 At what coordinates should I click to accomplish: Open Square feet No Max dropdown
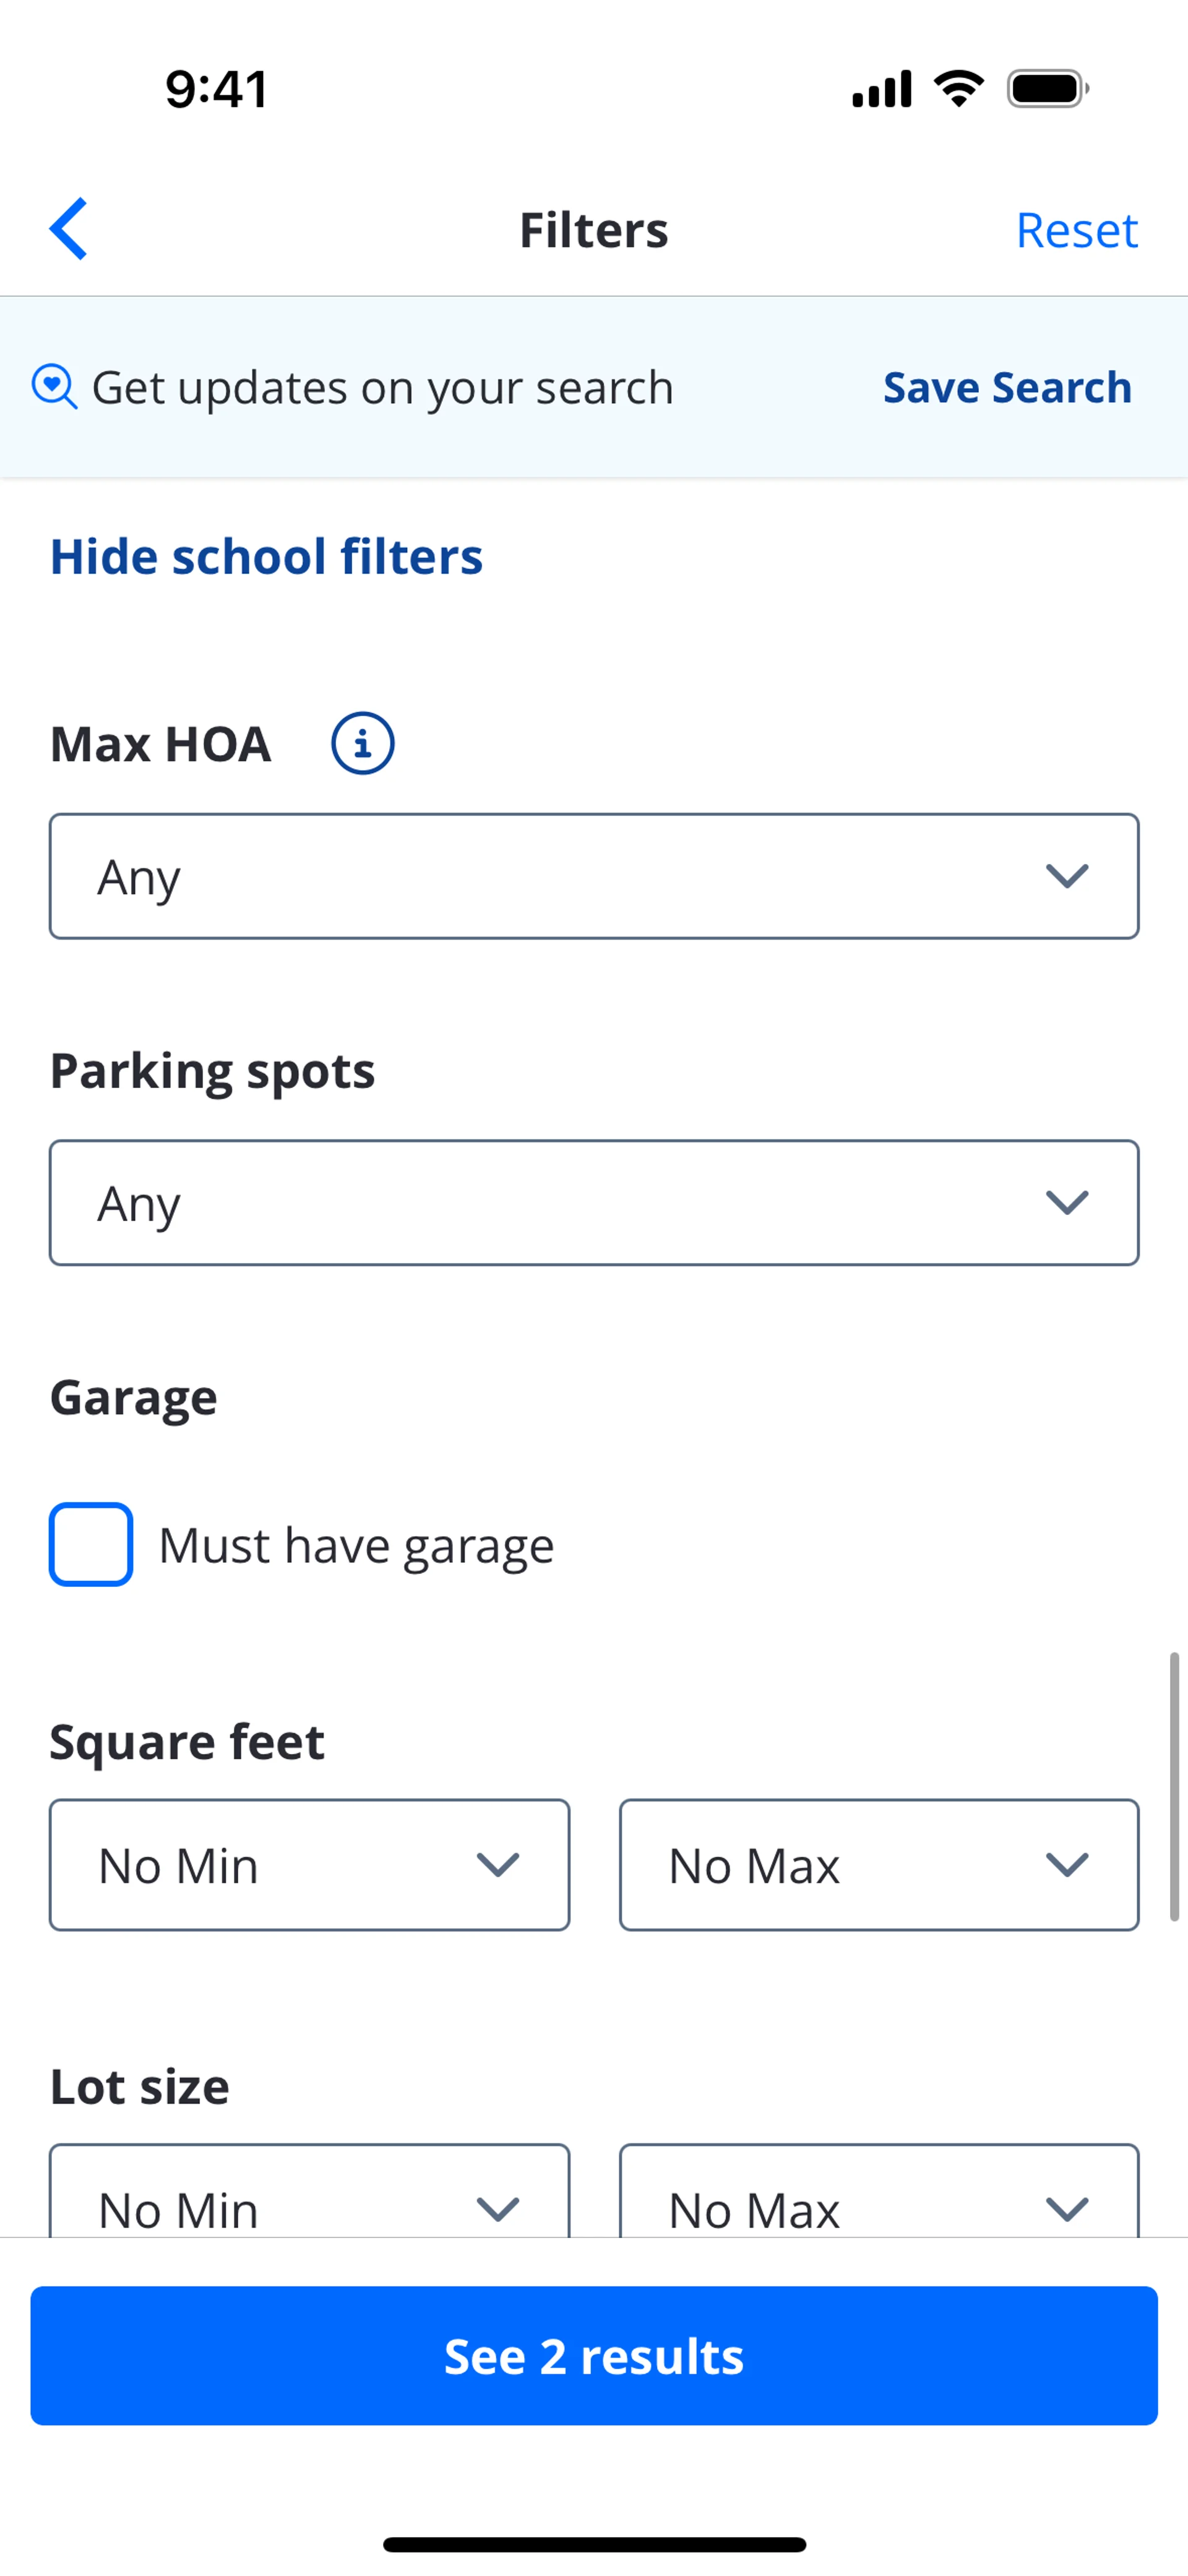coord(878,1865)
